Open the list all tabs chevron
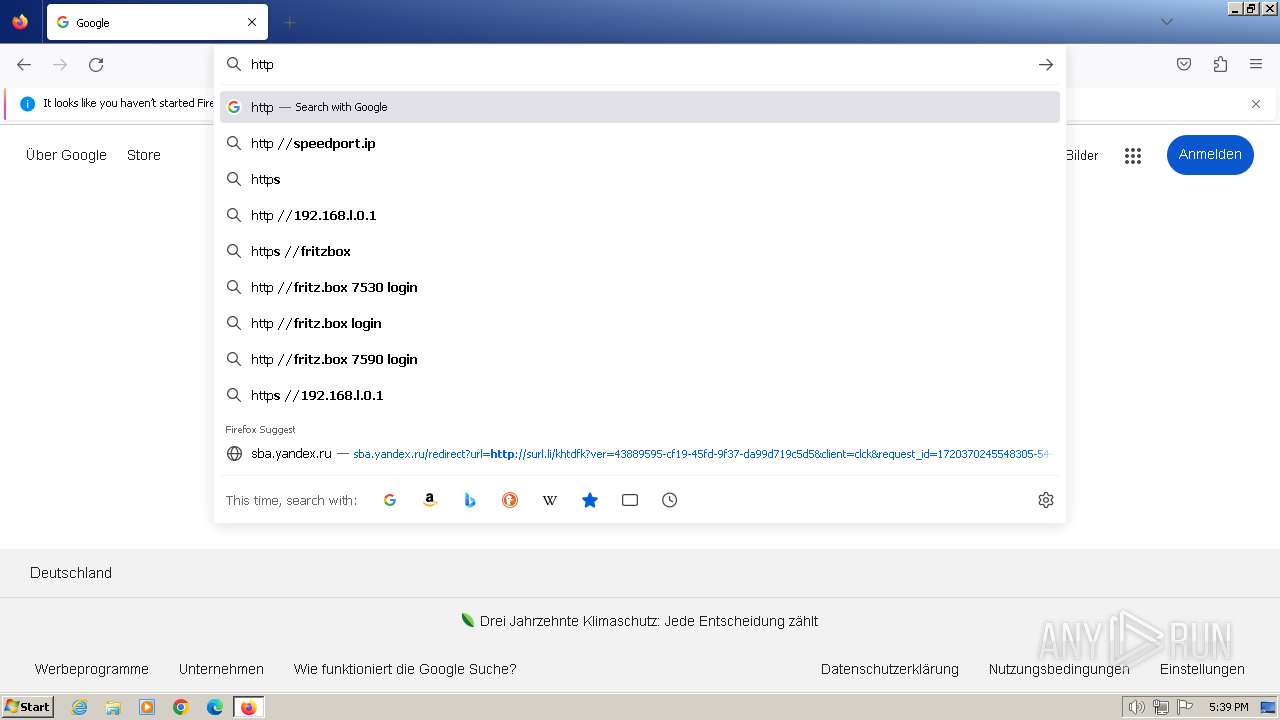The width and height of the screenshot is (1280, 720). coord(1166,22)
